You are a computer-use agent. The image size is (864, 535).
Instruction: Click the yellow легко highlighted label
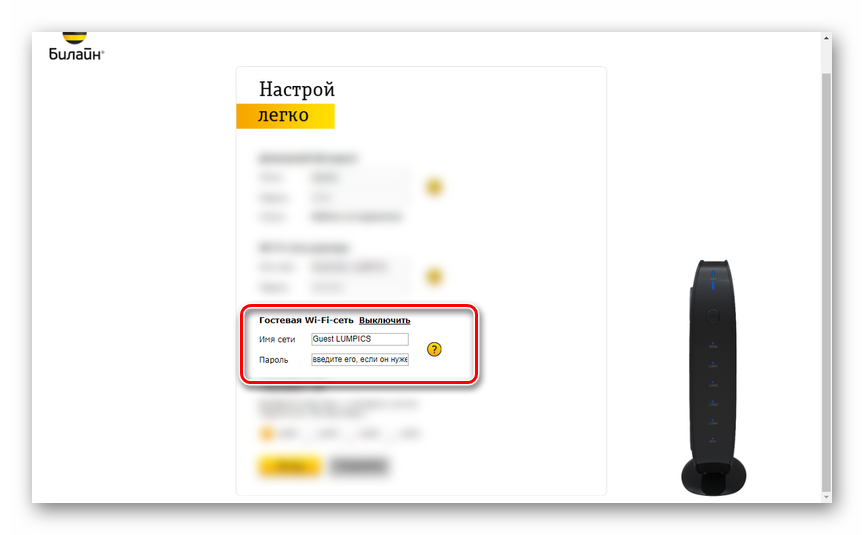(x=285, y=116)
